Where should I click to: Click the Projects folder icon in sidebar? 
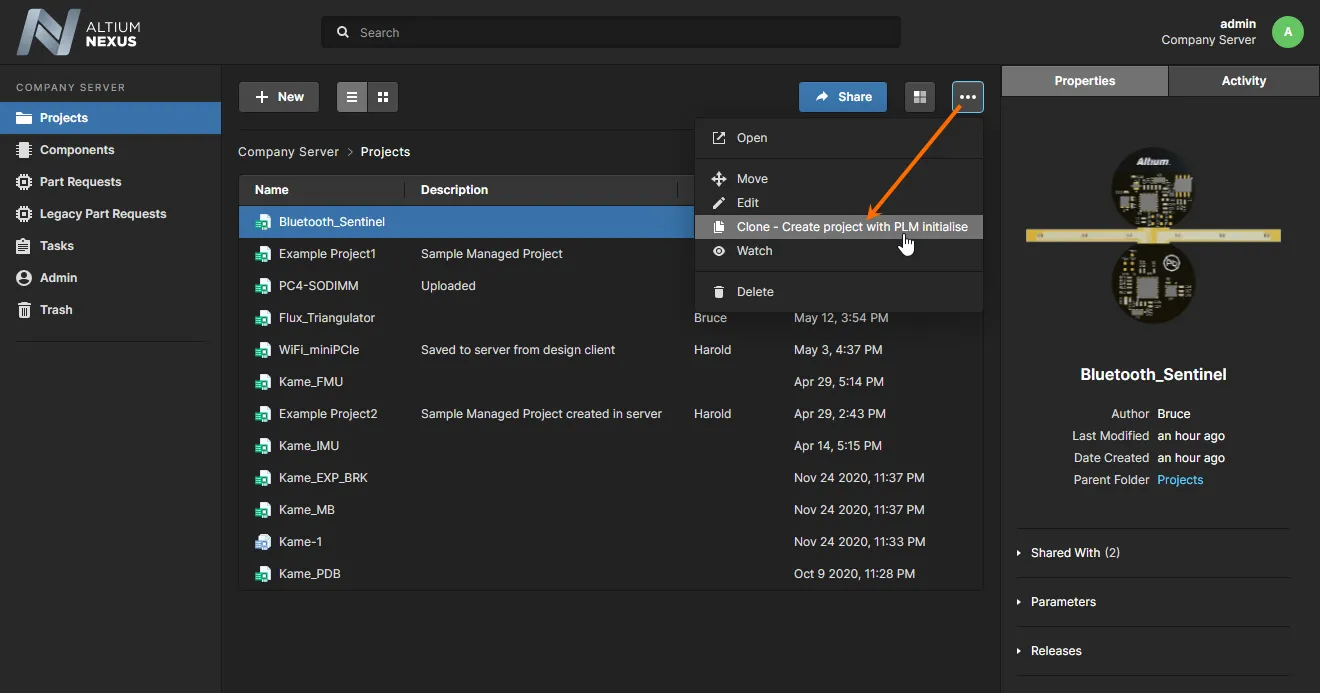(24, 118)
